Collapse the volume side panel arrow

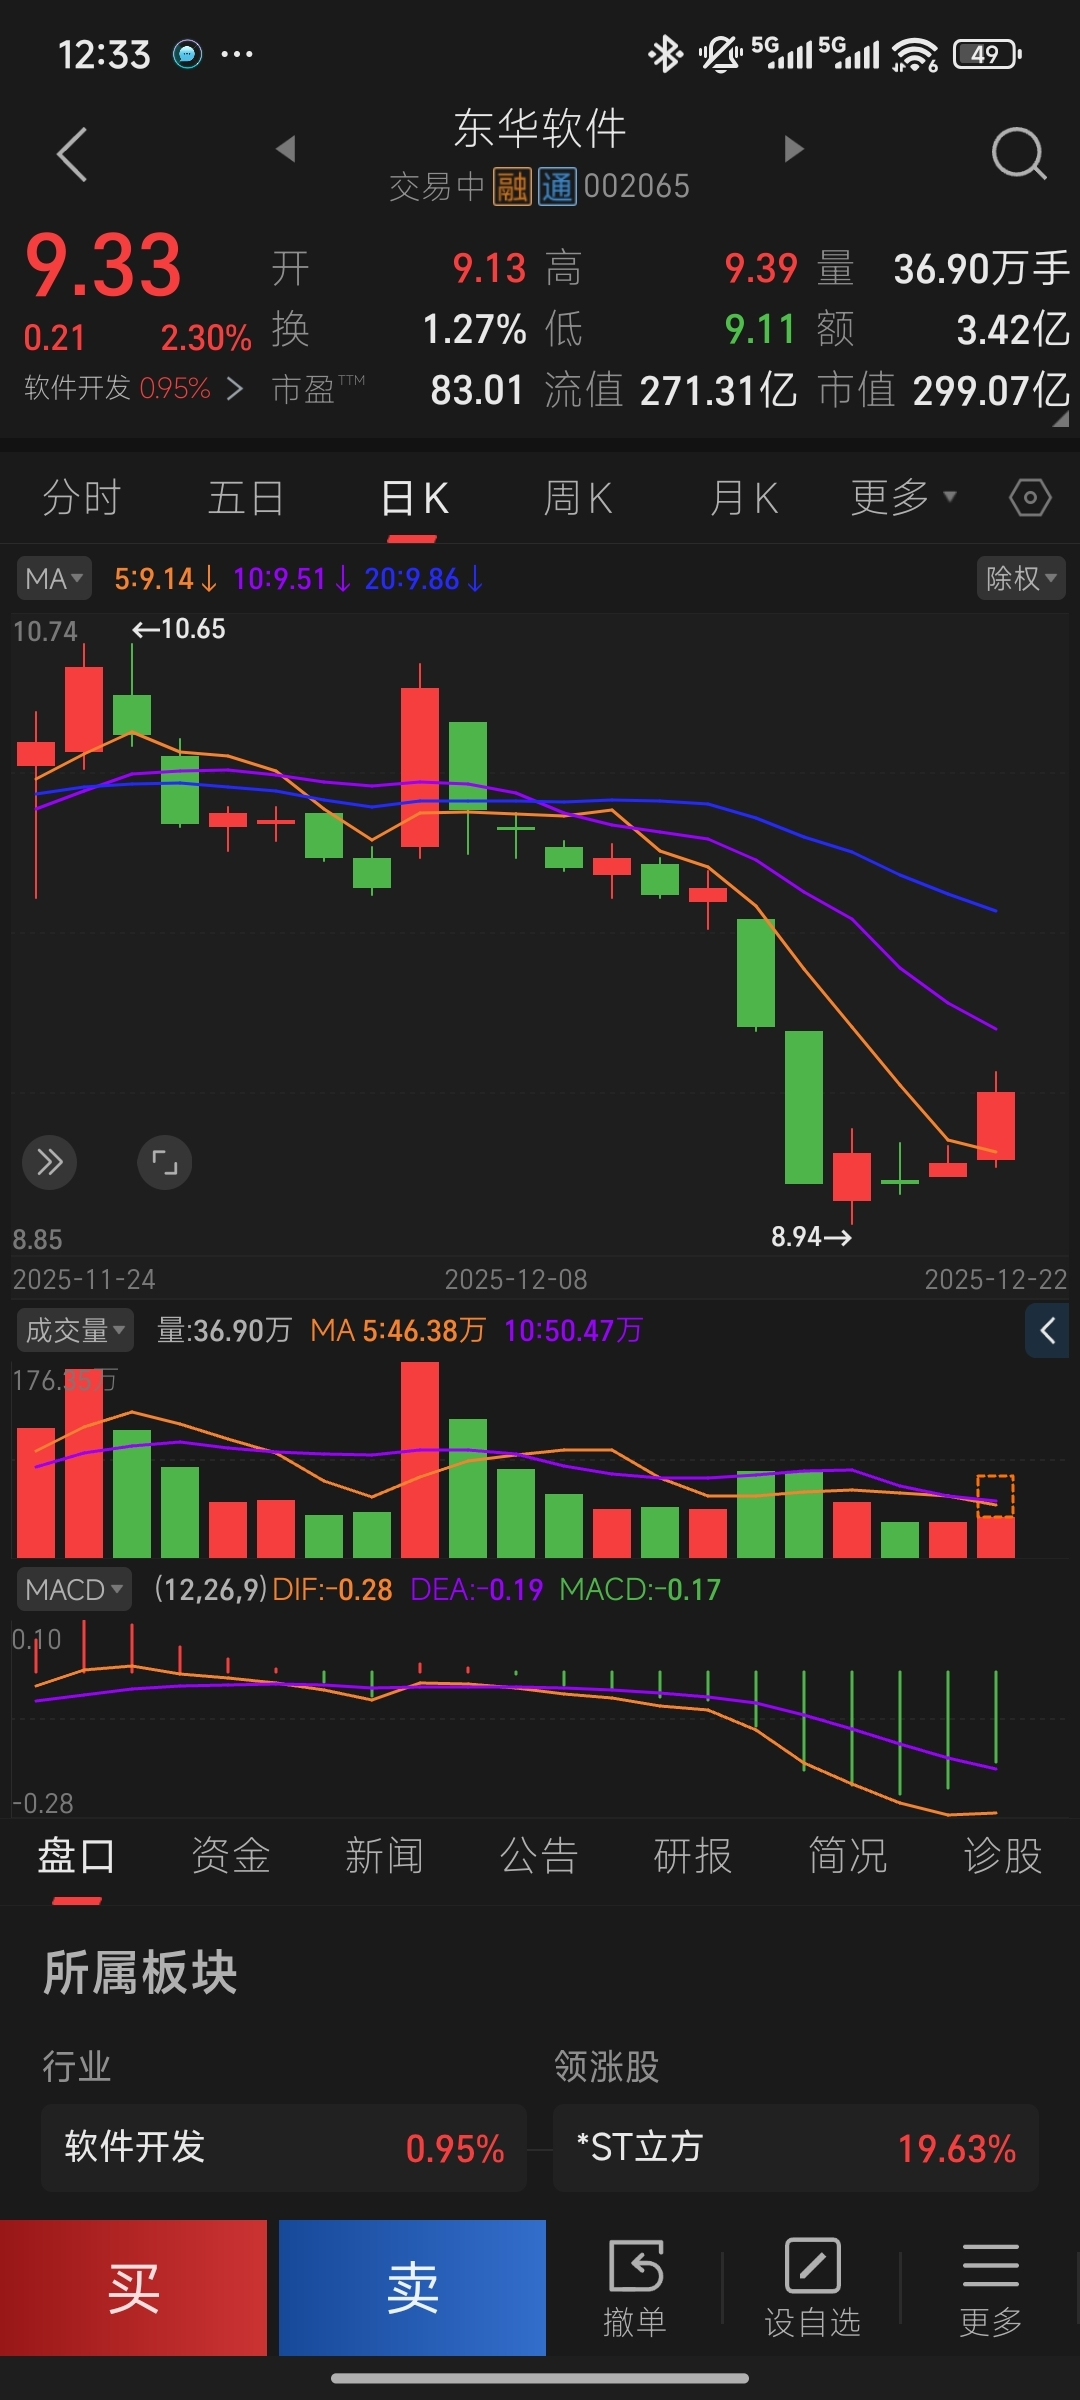[x=1047, y=1331]
